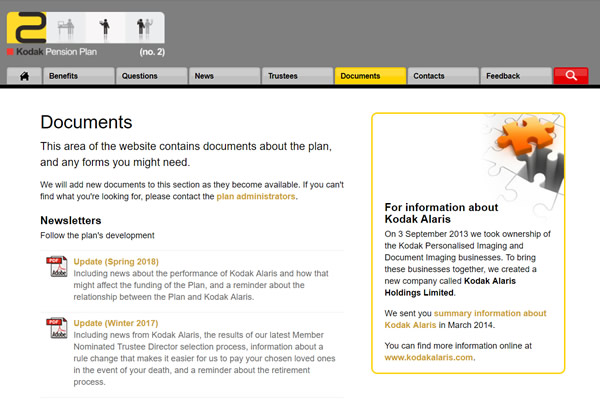
Task: Click PDF icon beside Update (Winter 2017)
Action: tap(57, 328)
